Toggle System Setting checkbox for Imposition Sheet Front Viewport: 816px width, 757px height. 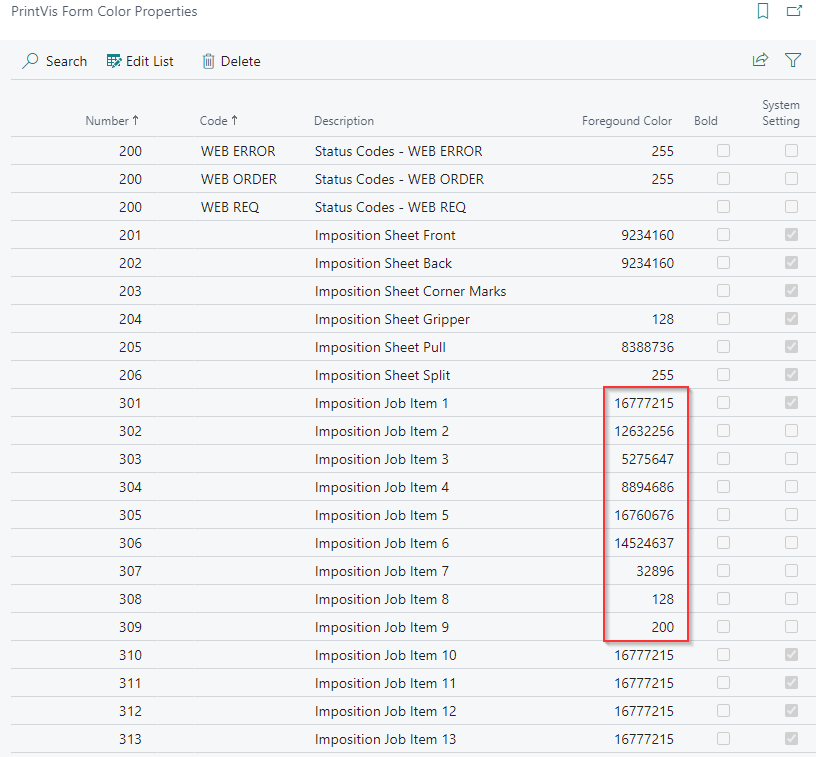(791, 235)
